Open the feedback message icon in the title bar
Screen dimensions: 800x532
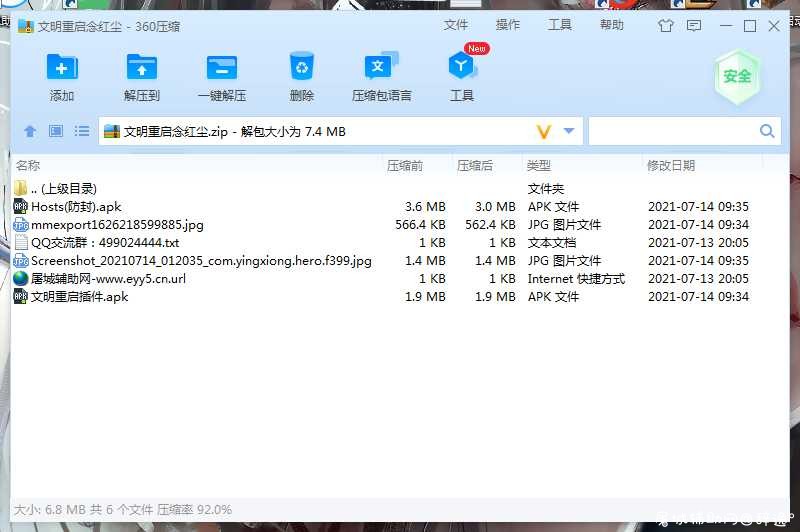(694, 26)
